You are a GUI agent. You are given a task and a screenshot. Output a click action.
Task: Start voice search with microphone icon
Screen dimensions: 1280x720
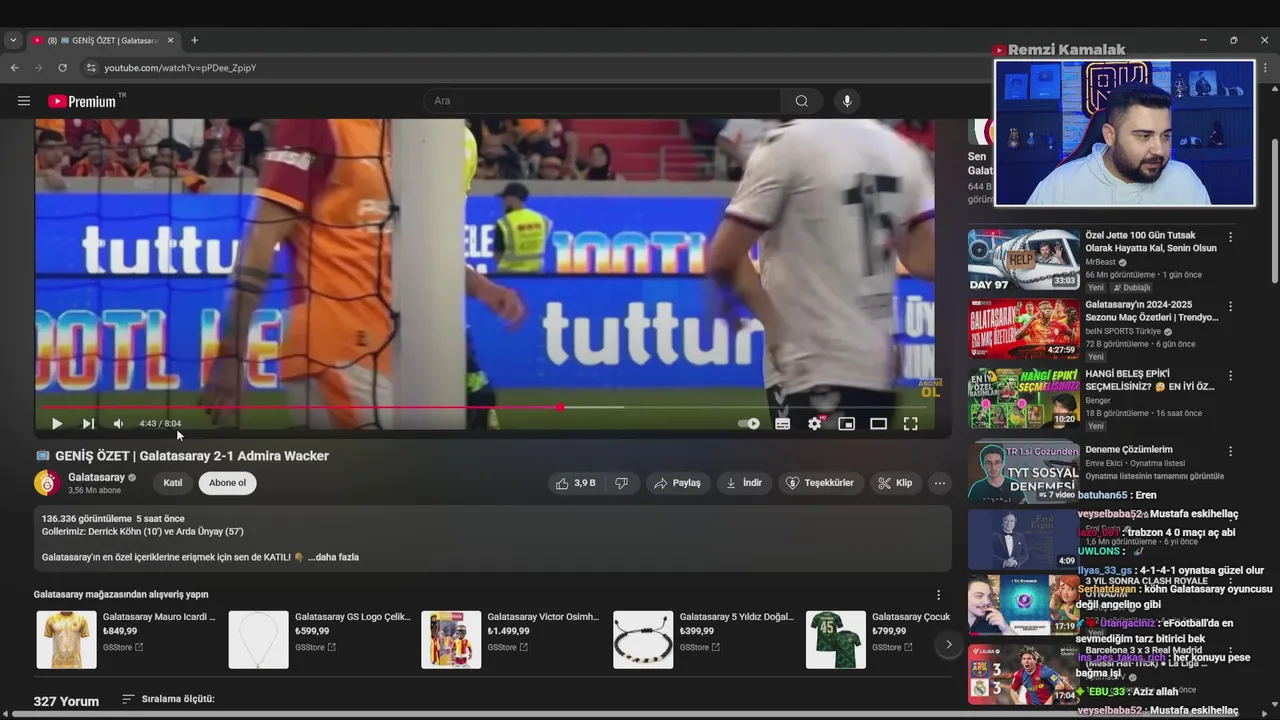coord(847,101)
